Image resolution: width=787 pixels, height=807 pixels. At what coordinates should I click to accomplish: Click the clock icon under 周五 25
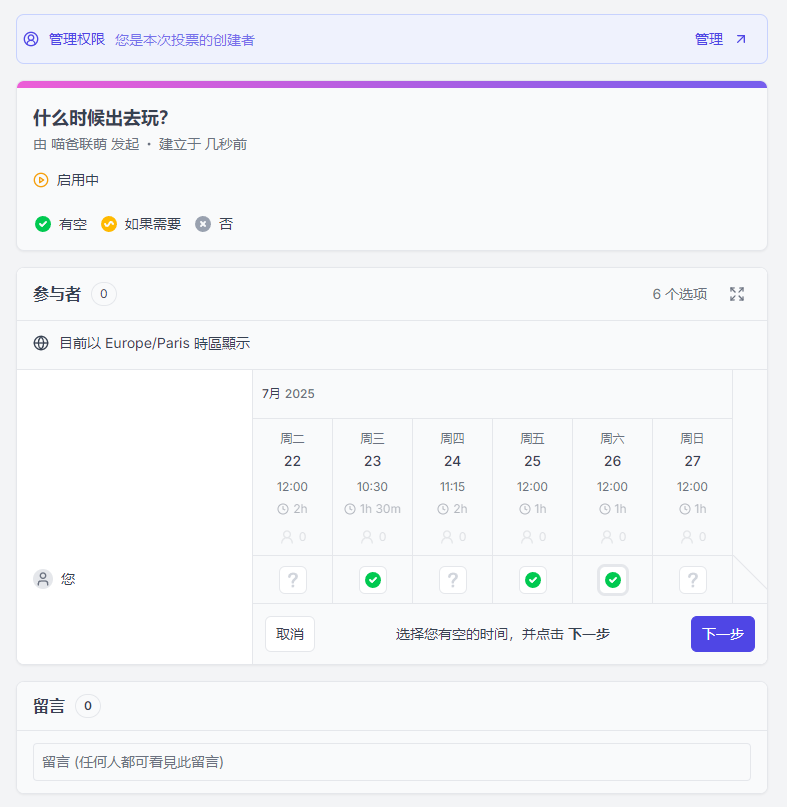pyautogui.click(x=524, y=509)
